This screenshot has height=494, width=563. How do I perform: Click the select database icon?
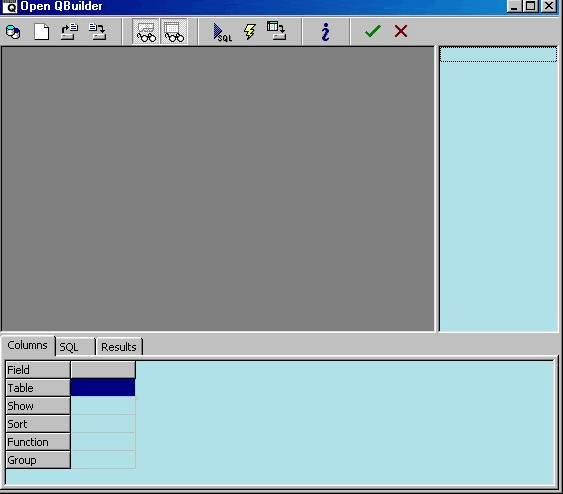(13, 32)
